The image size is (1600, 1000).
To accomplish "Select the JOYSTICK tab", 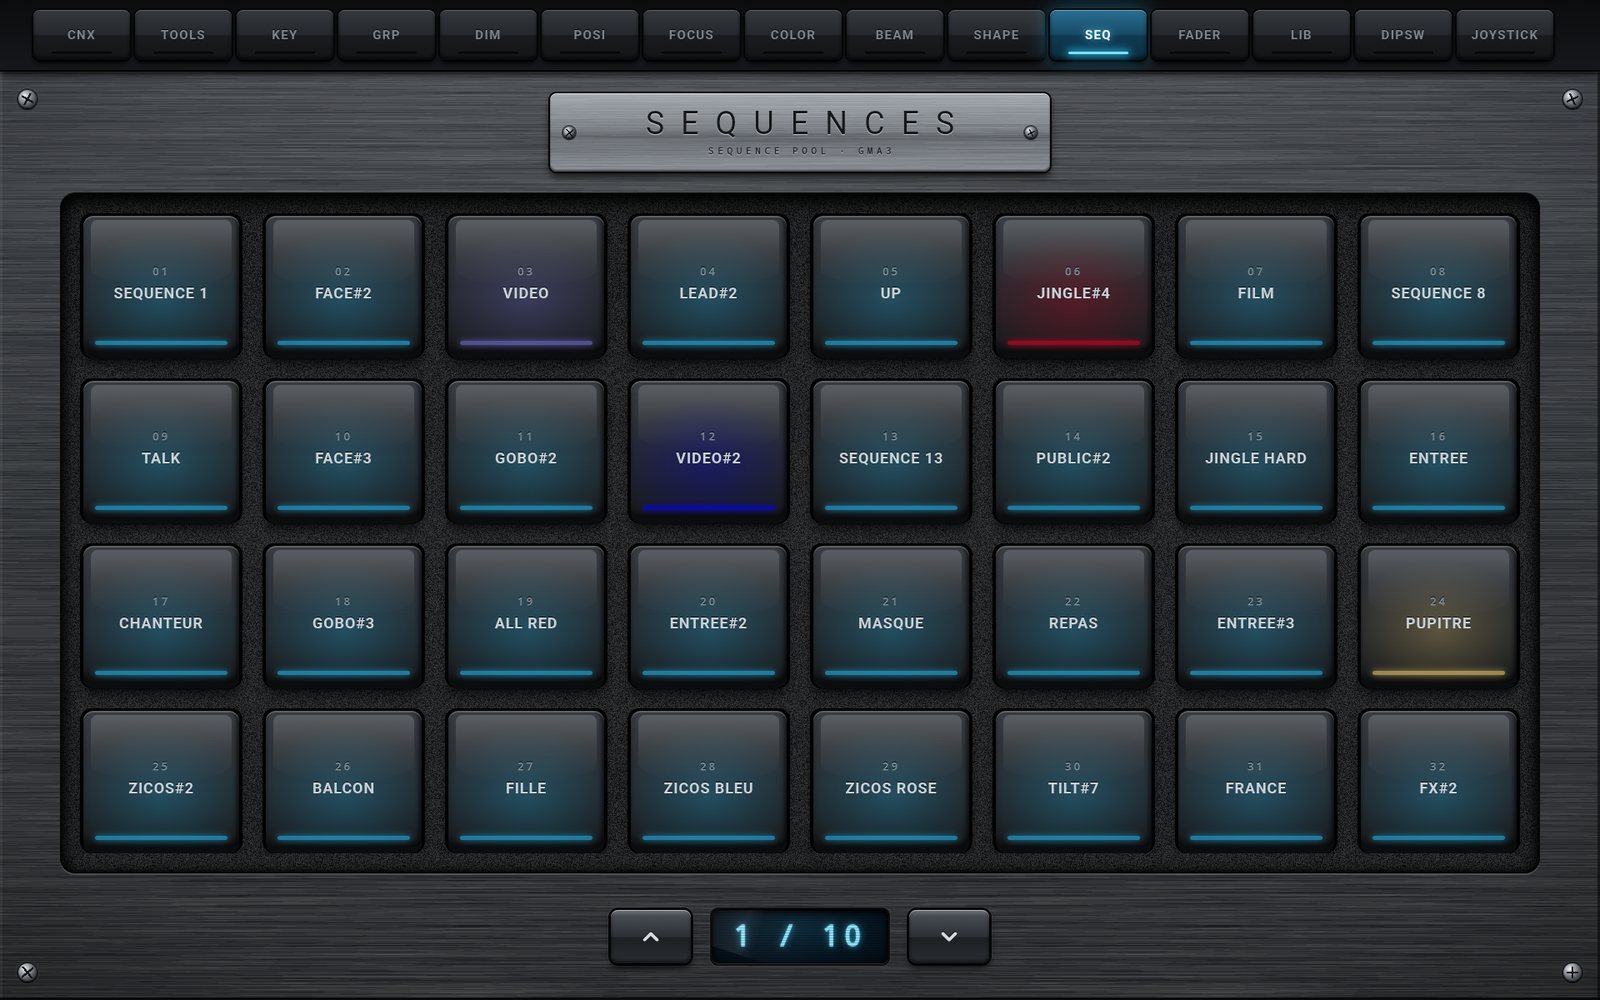I will pos(1504,35).
